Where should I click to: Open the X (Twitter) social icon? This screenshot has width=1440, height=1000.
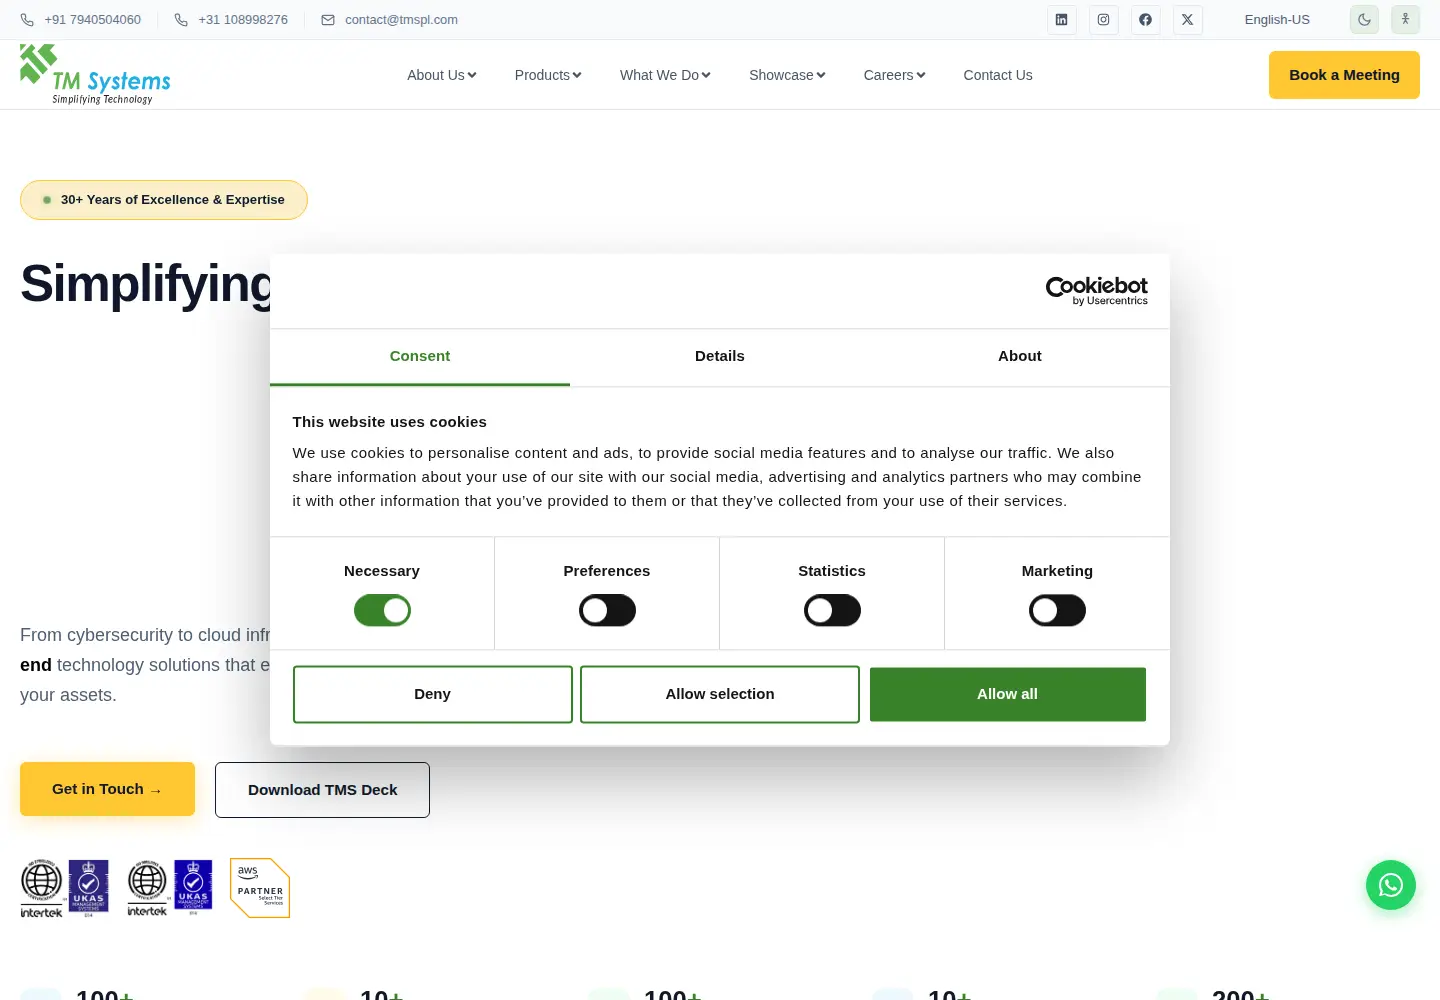(x=1187, y=19)
